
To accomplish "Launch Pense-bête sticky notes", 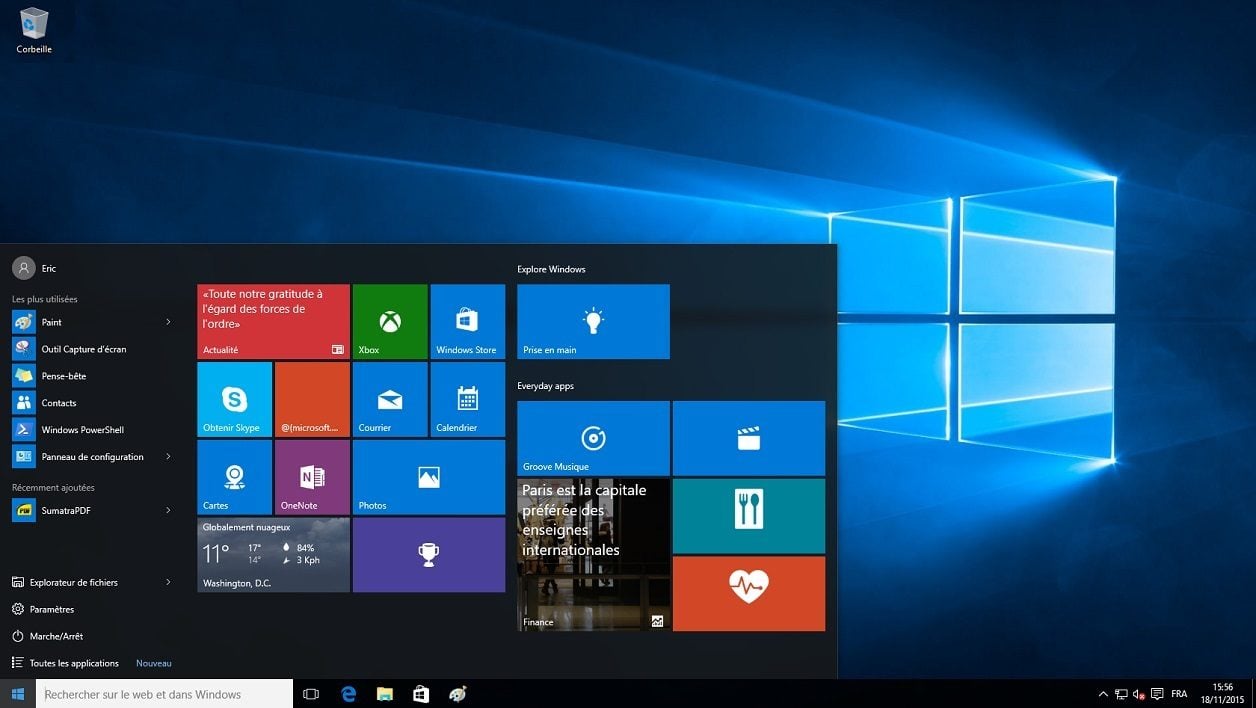I will click(x=92, y=376).
